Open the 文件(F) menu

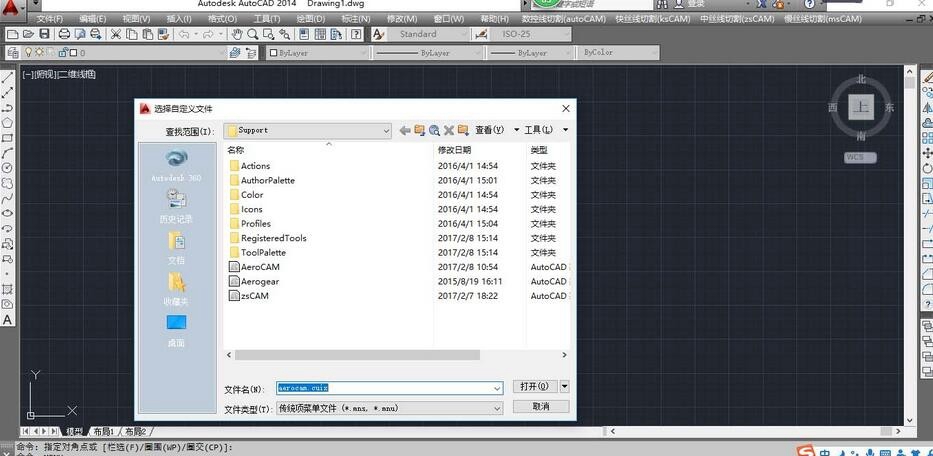[x=49, y=19]
